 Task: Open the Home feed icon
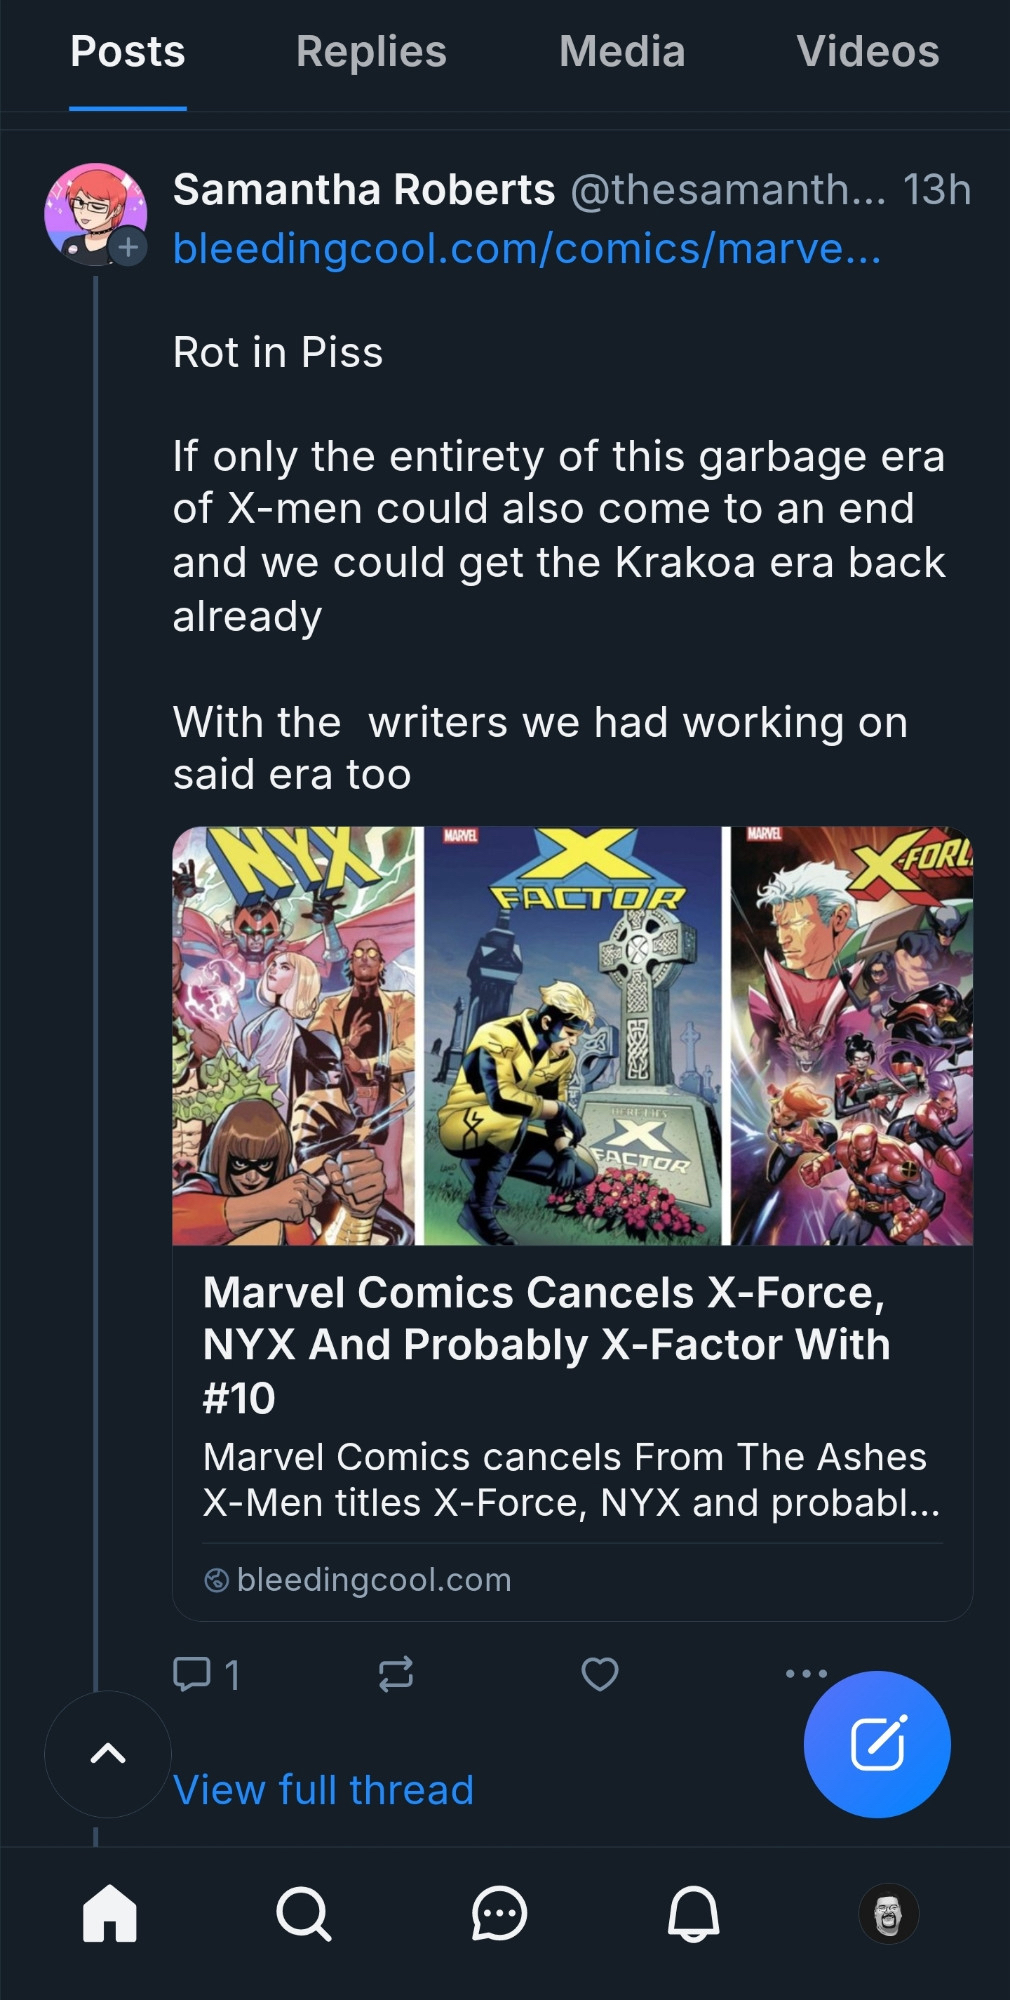[x=109, y=1913]
